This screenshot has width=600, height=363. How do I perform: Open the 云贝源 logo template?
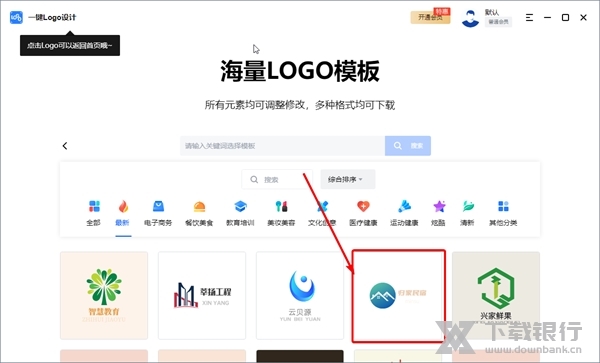[x=300, y=295]
